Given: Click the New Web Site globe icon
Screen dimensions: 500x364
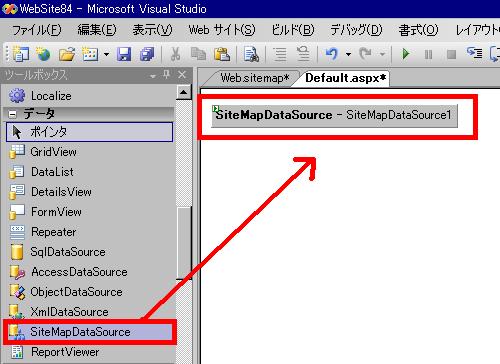Looking at the screenshot, I should 43,54.
